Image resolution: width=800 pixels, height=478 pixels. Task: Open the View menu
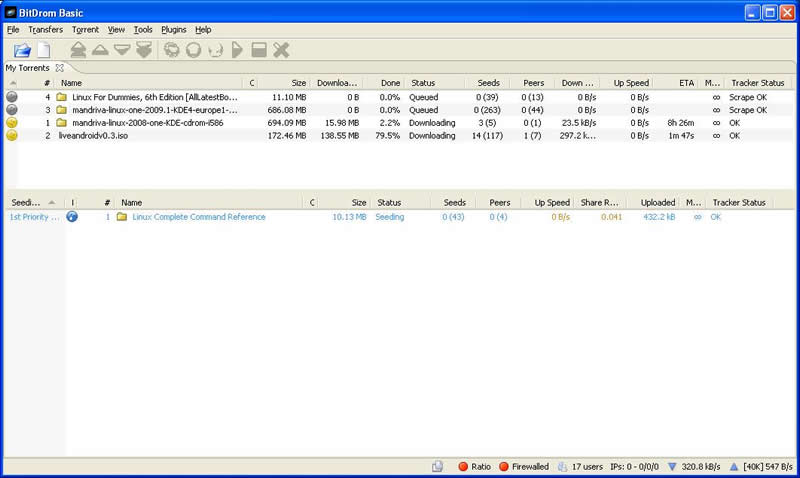[x=116, y=30]
